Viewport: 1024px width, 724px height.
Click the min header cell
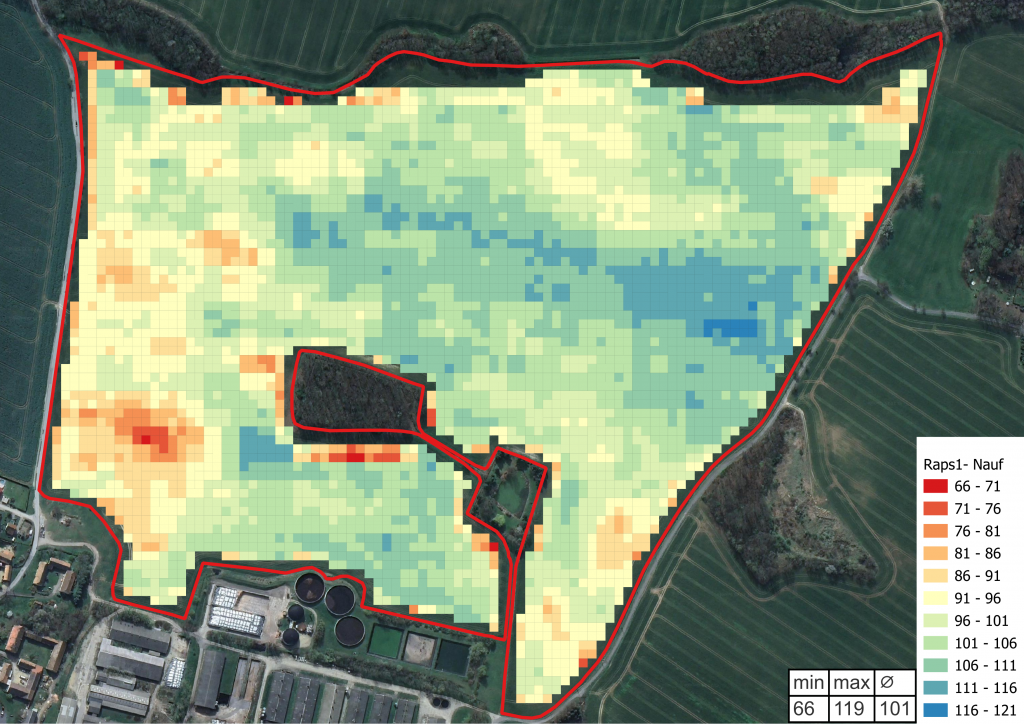point(809,683)
